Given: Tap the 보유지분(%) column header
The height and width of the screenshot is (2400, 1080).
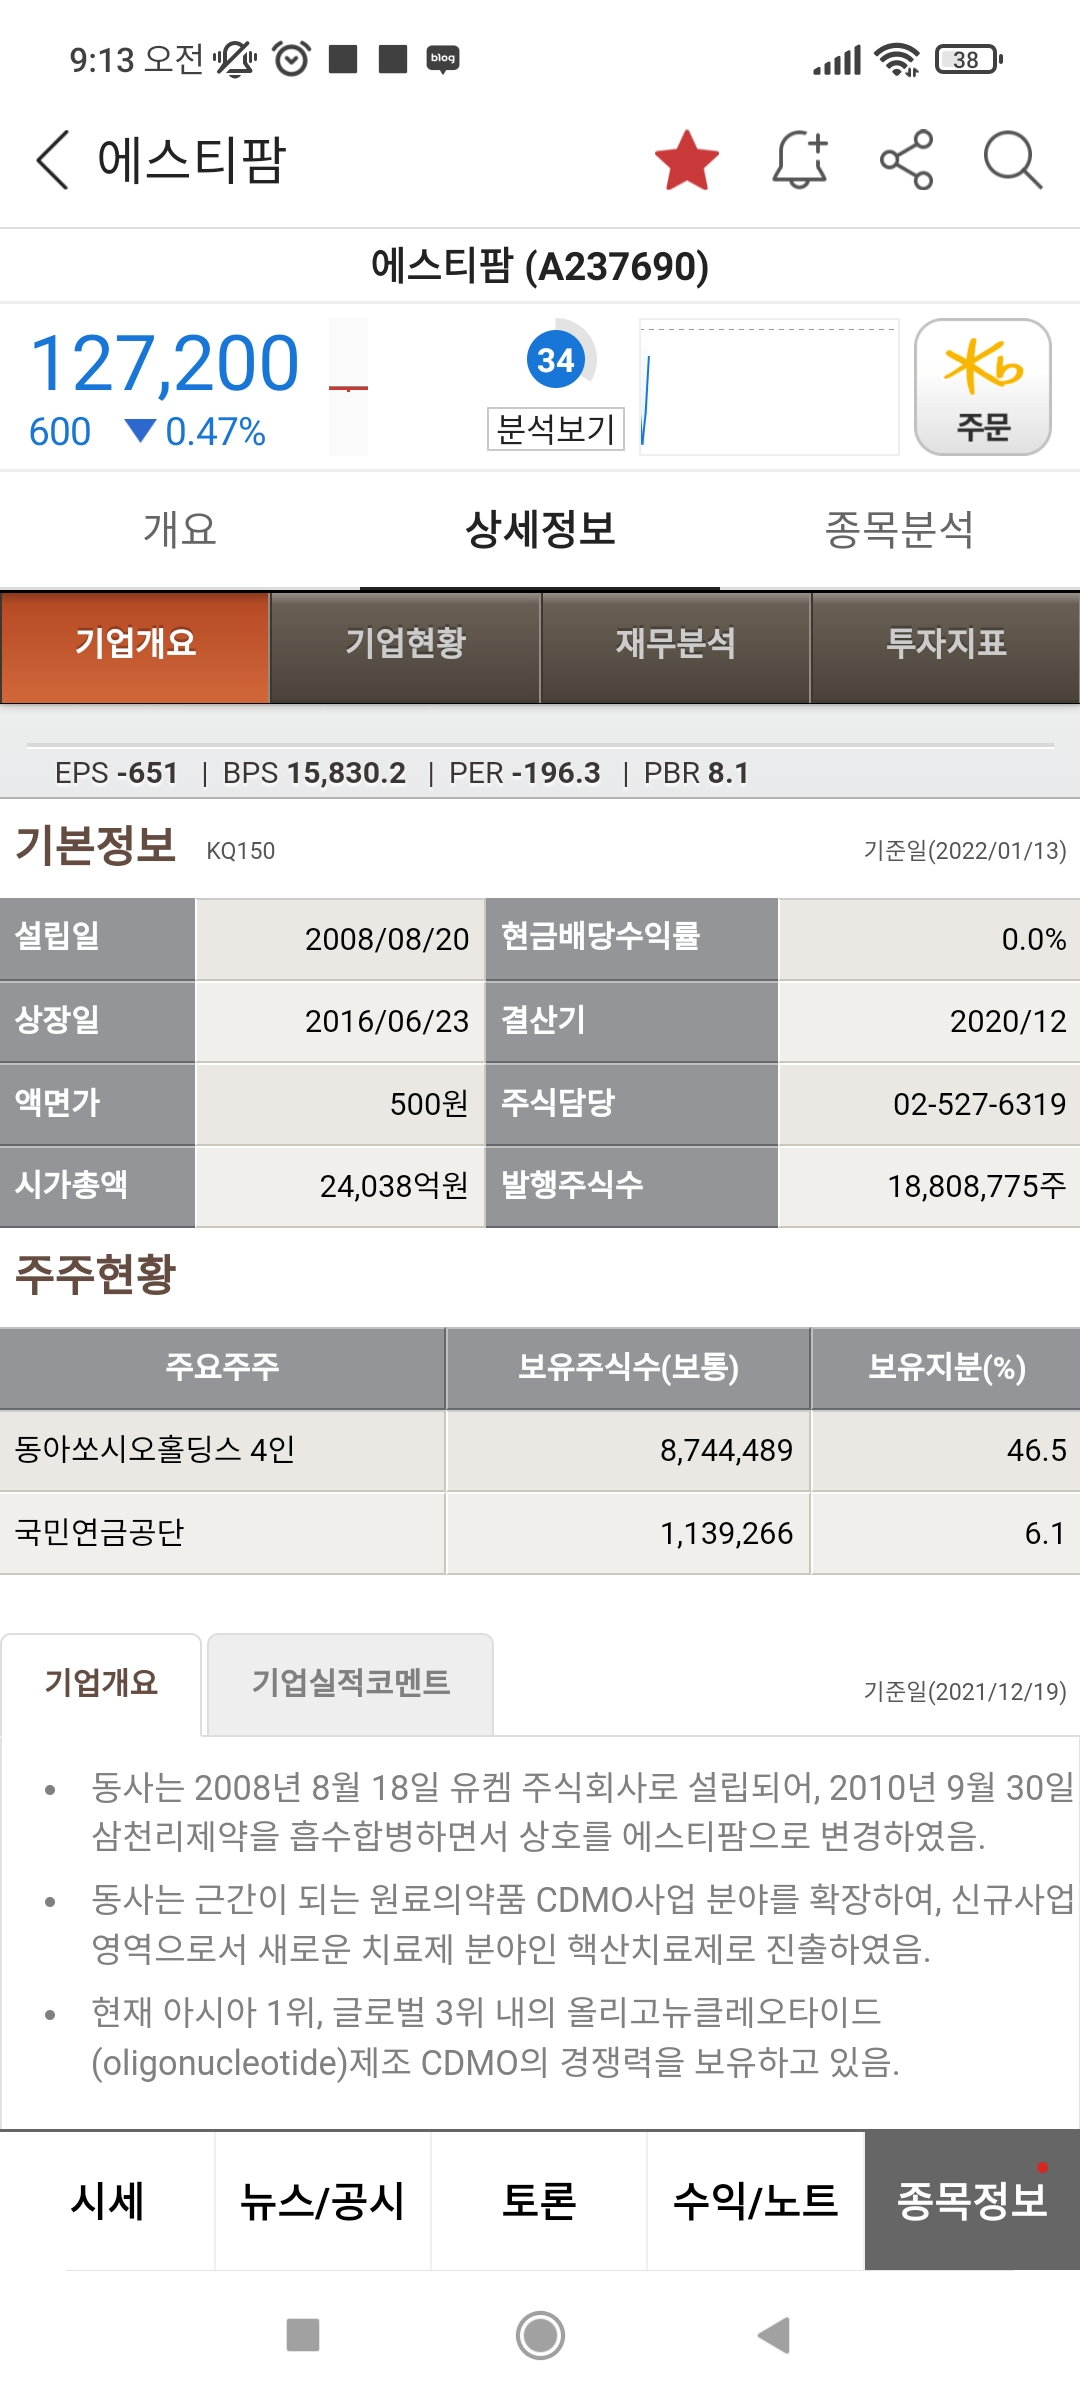Looking at the screenshot, I should 946,1367.
